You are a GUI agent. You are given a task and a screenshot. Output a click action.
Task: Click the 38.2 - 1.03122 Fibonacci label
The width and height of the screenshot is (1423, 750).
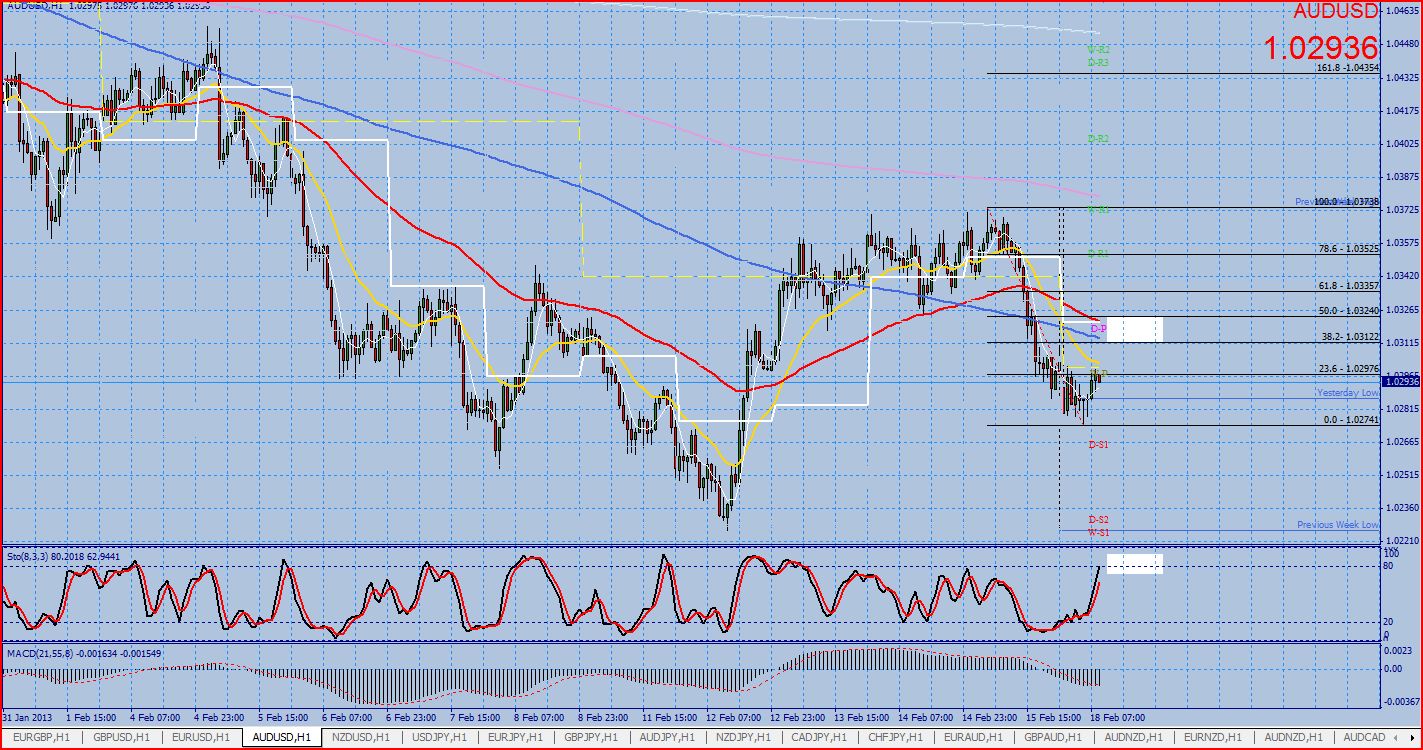pos(1349,337)
